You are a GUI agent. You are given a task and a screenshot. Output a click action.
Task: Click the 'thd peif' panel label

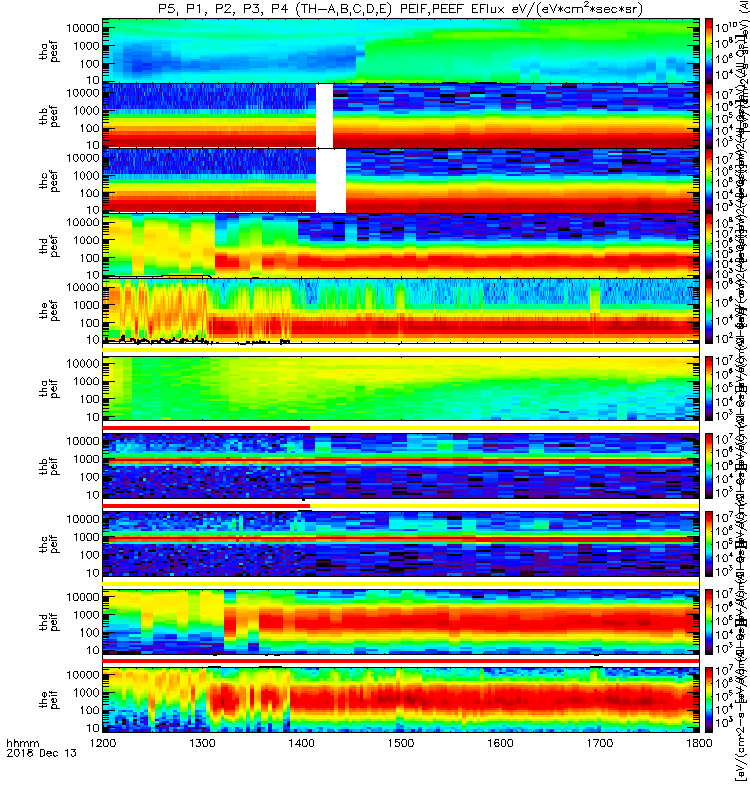point(49,622)
